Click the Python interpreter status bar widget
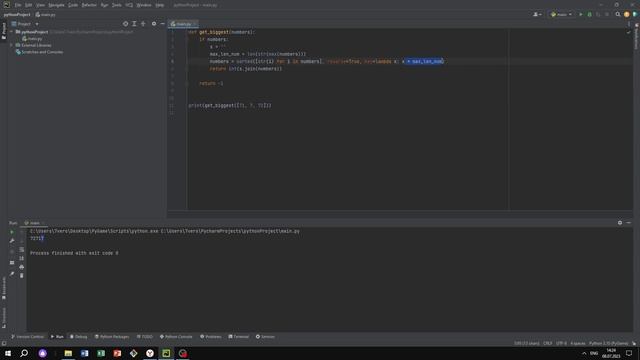 click(x=609, y=344)
